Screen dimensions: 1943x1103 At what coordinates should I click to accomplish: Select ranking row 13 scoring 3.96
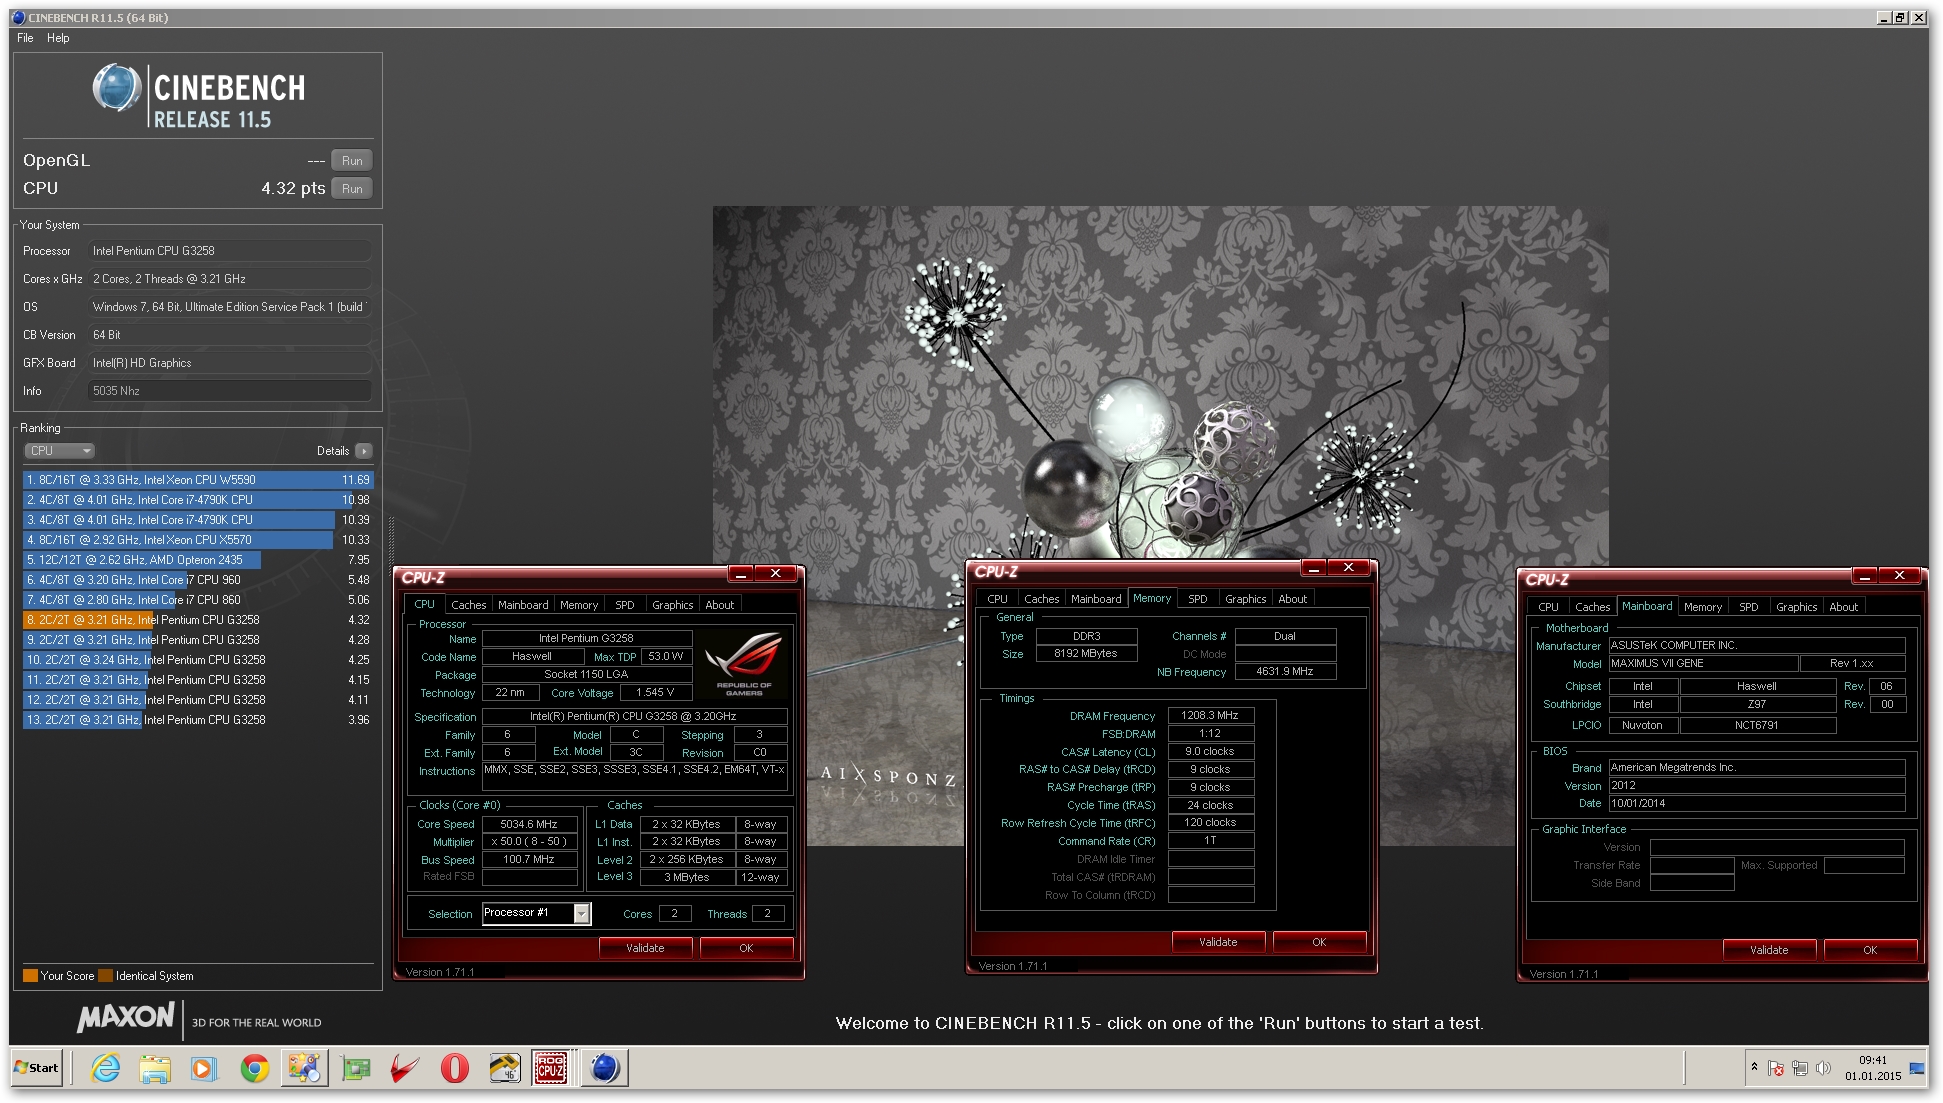coord(198,720)
